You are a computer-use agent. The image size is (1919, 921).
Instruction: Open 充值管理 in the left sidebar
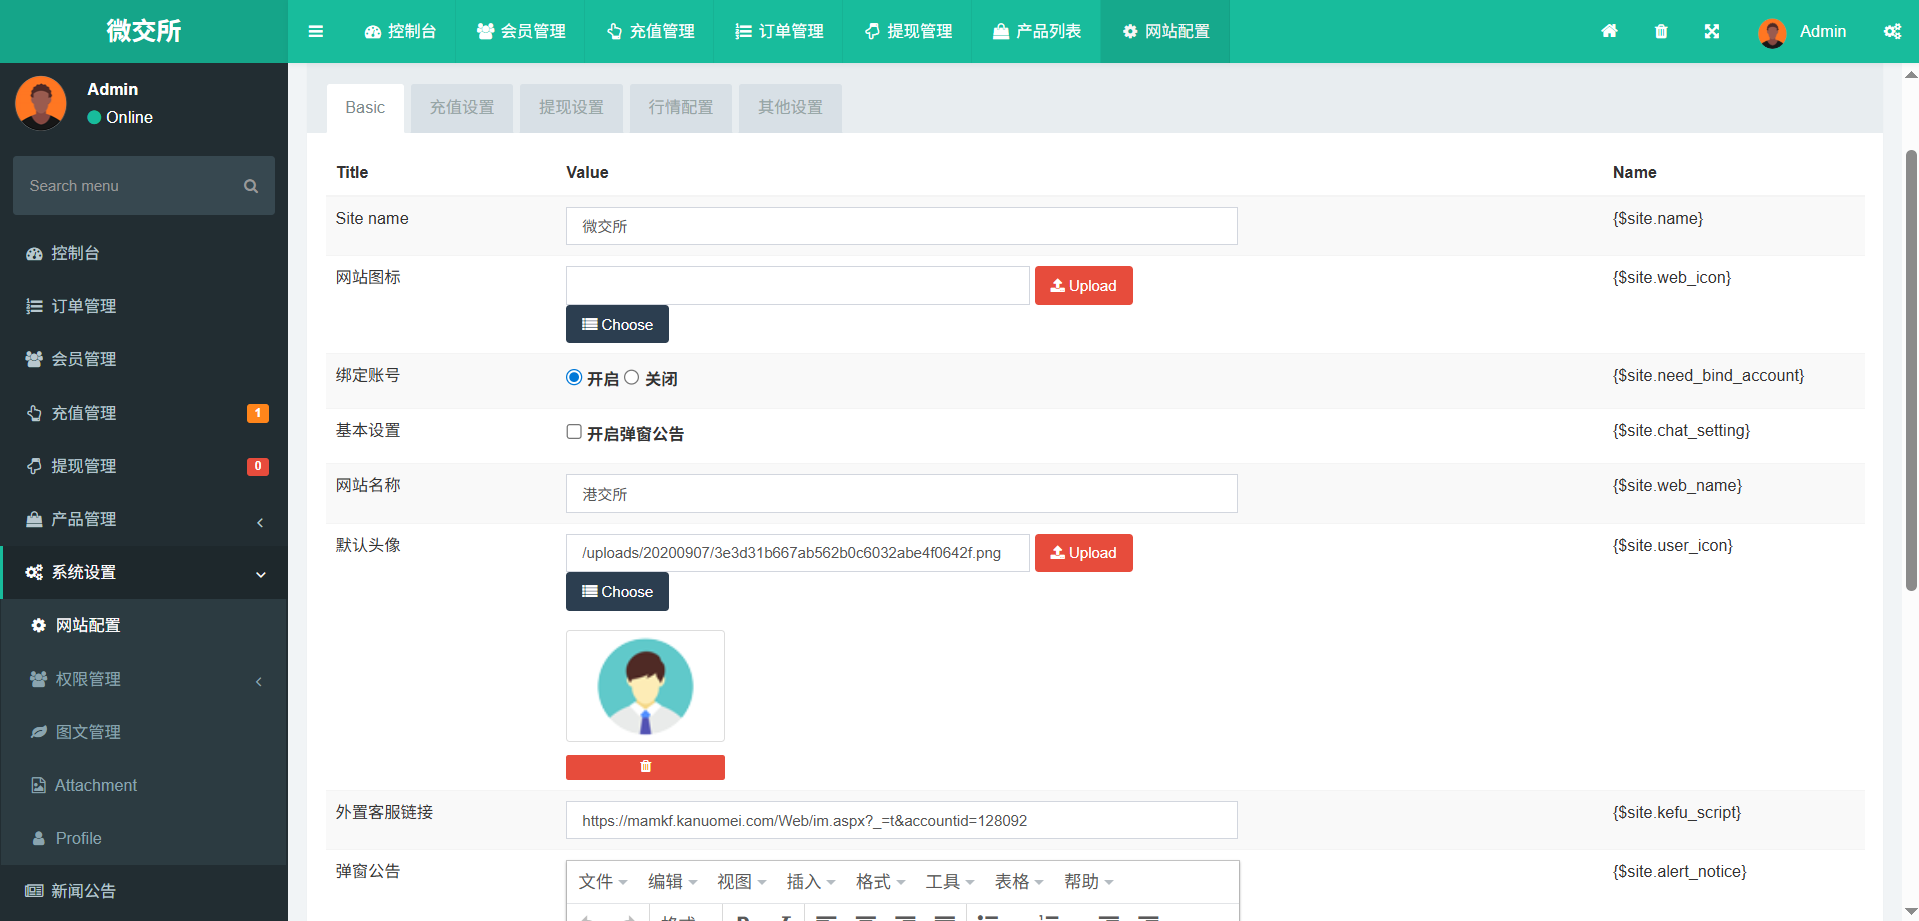tap(144, 413)
